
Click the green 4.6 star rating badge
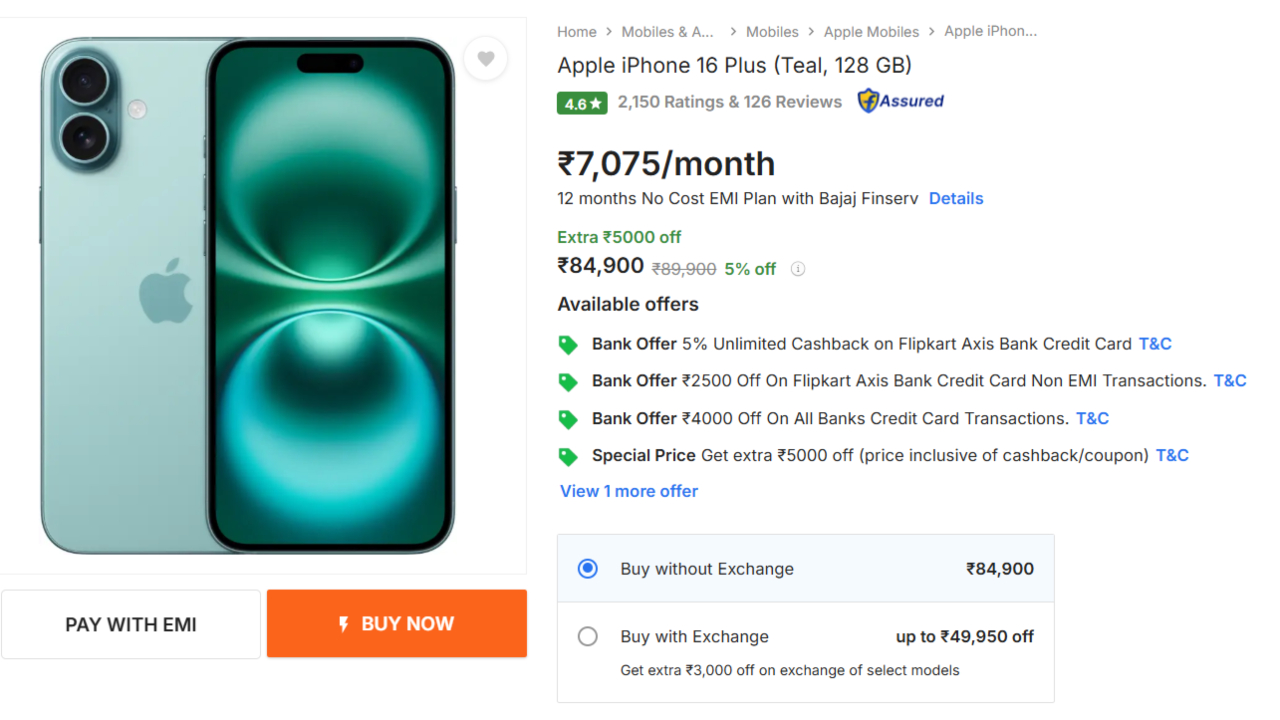(582, 103)
